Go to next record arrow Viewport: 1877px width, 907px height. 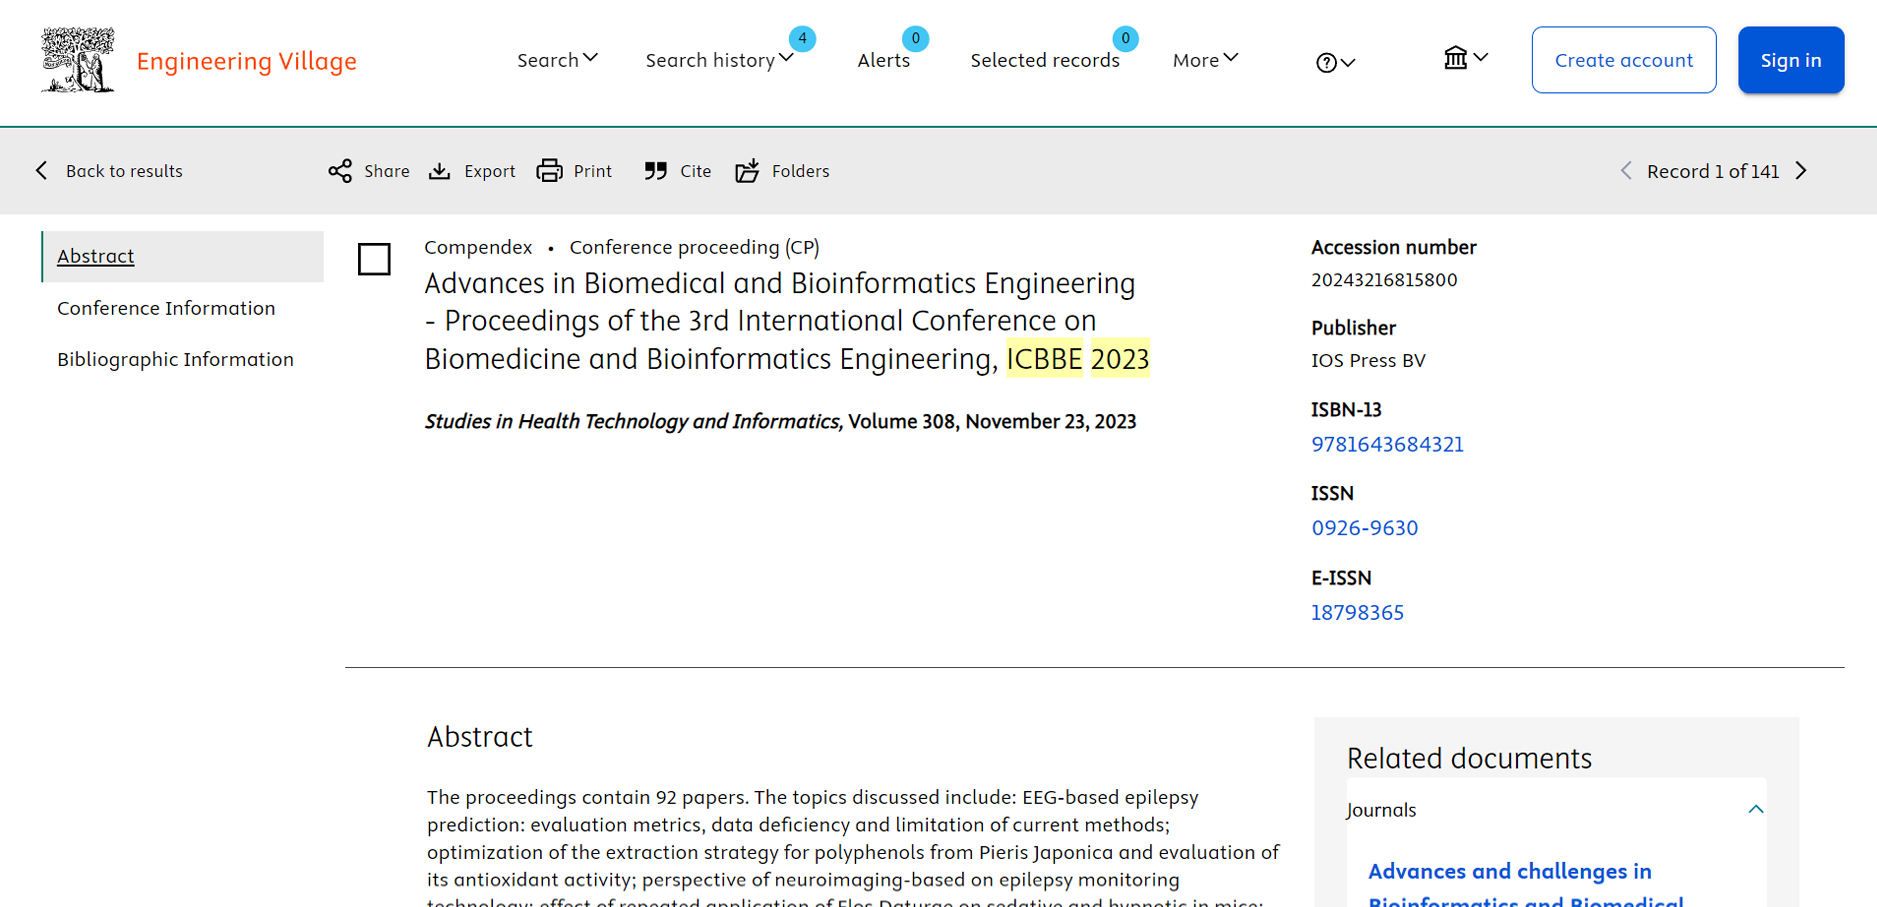tap(1802, 171)
